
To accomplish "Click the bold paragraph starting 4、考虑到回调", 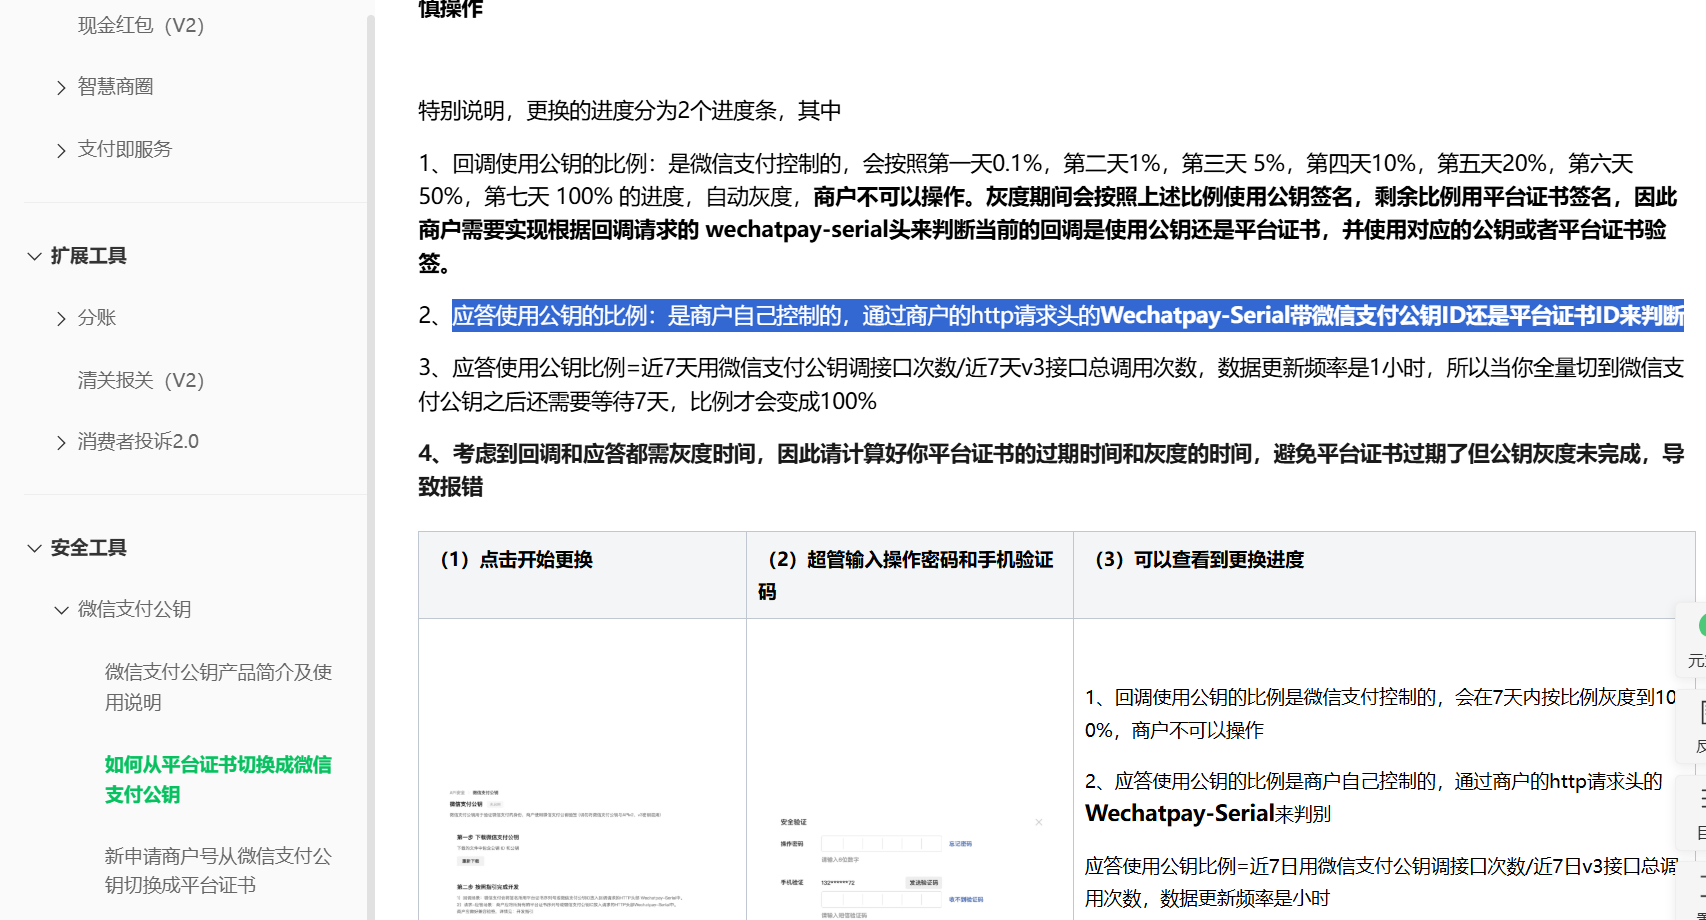I will [1051, 470].
